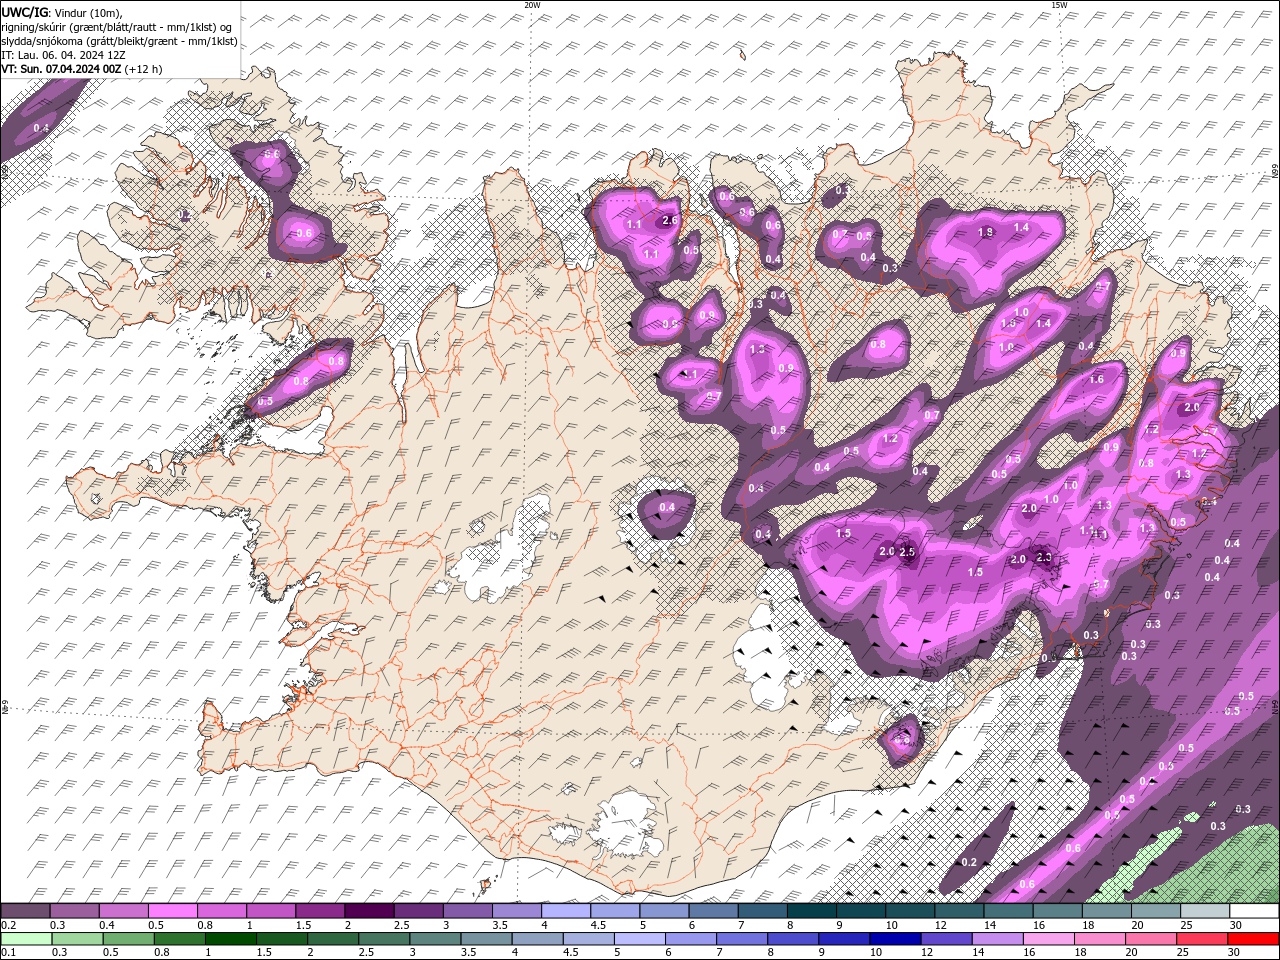Click the 'slydda/snjókoma' legend description line
The width and height of the screenshot is (1280, 960).
point(119,41)
